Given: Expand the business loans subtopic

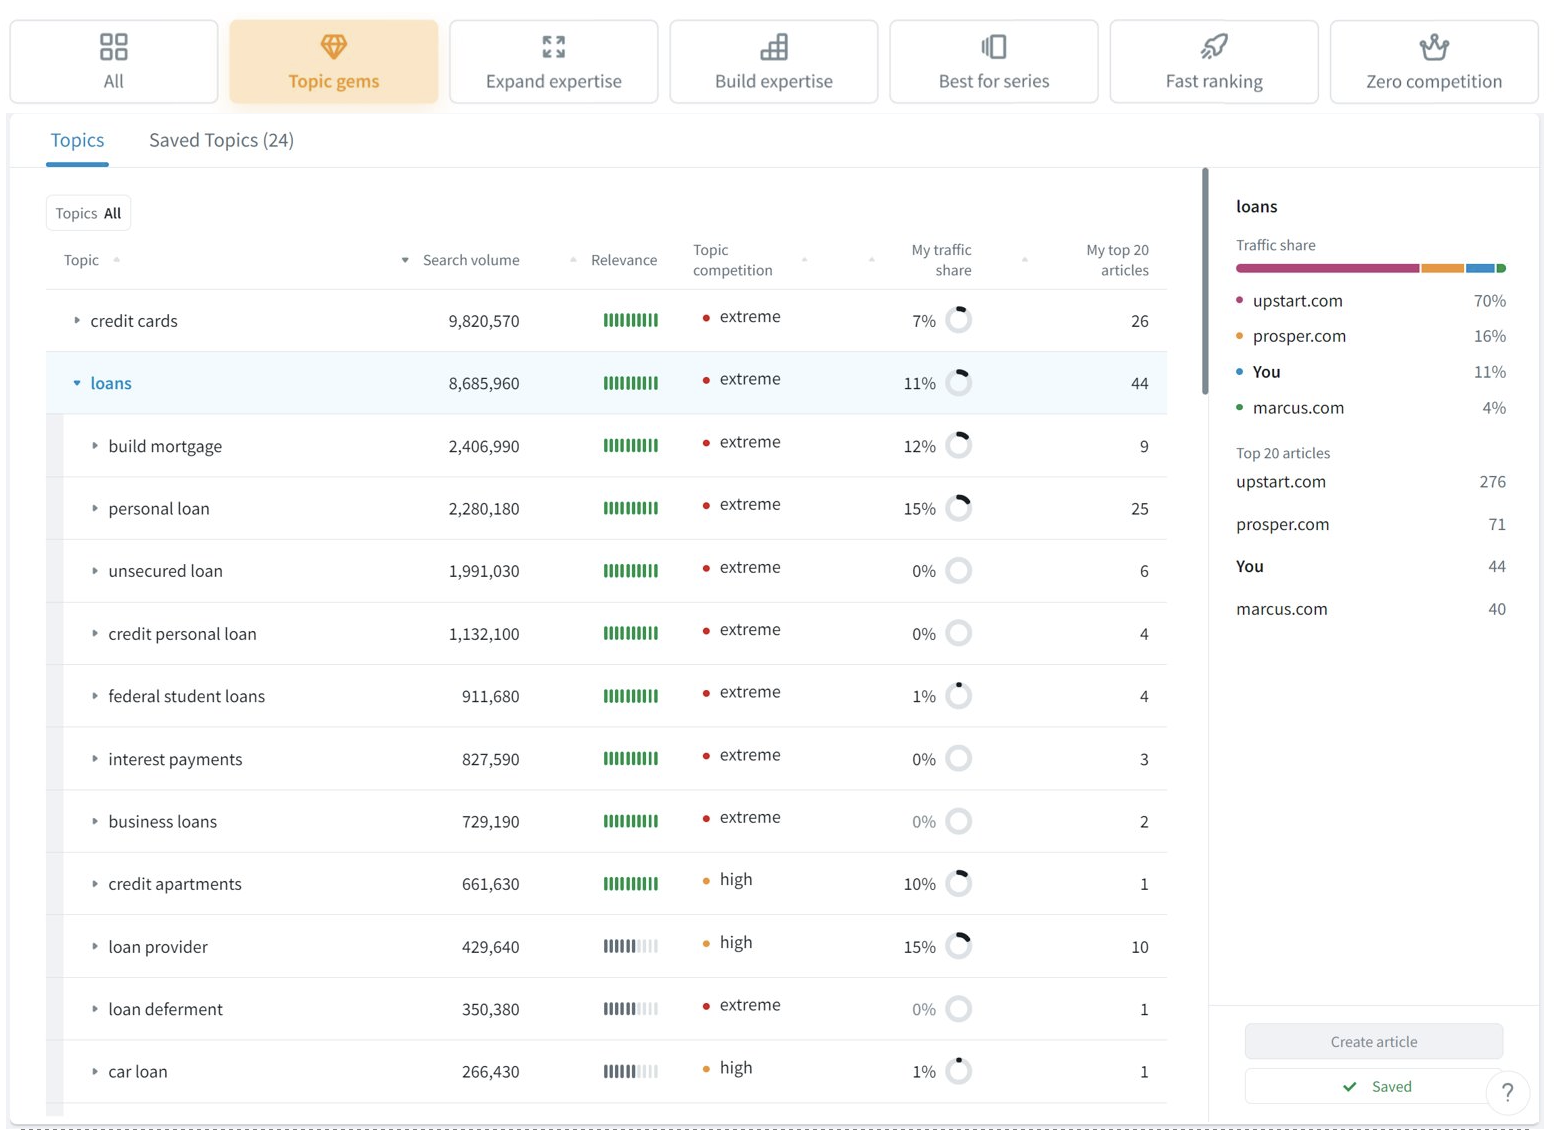Looking at the screenshot, I should click(95, 821).
